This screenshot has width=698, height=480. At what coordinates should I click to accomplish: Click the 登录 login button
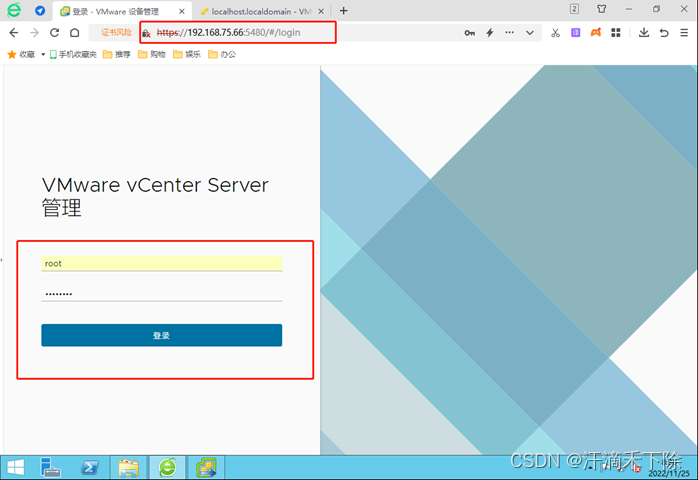[x=162, y=335]
